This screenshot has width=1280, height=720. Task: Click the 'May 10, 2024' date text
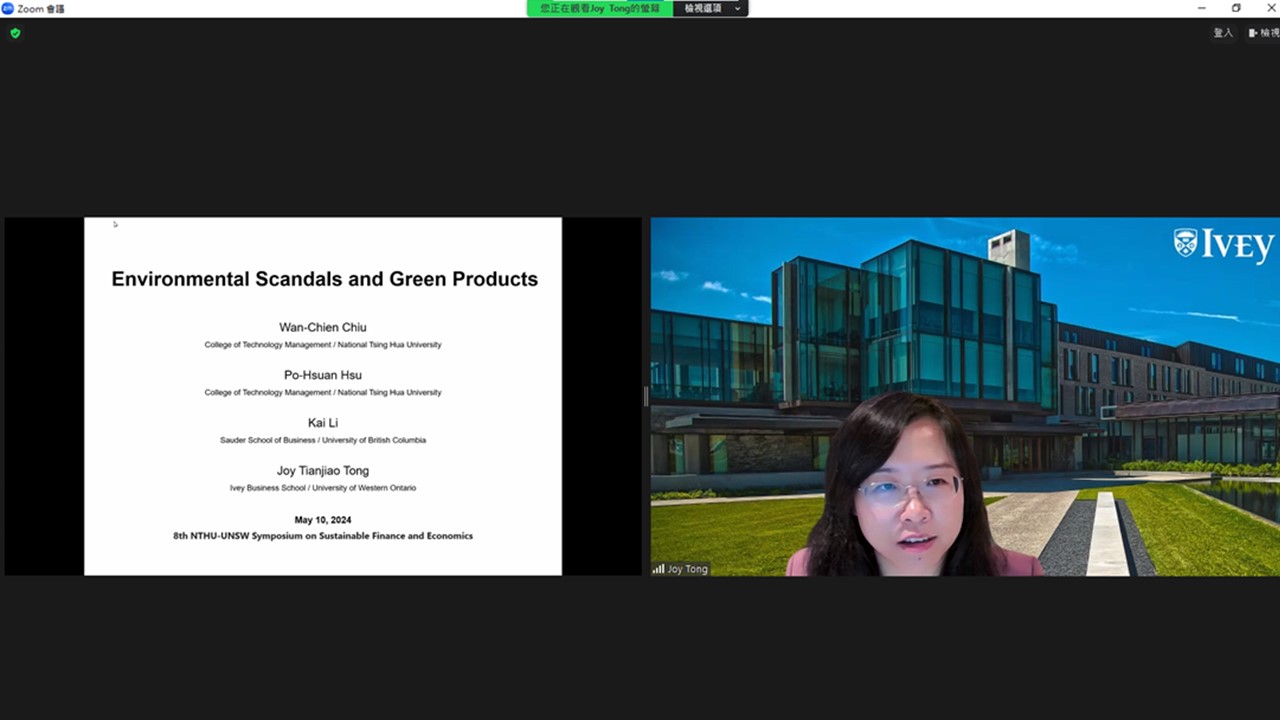(x=323, y=520)
